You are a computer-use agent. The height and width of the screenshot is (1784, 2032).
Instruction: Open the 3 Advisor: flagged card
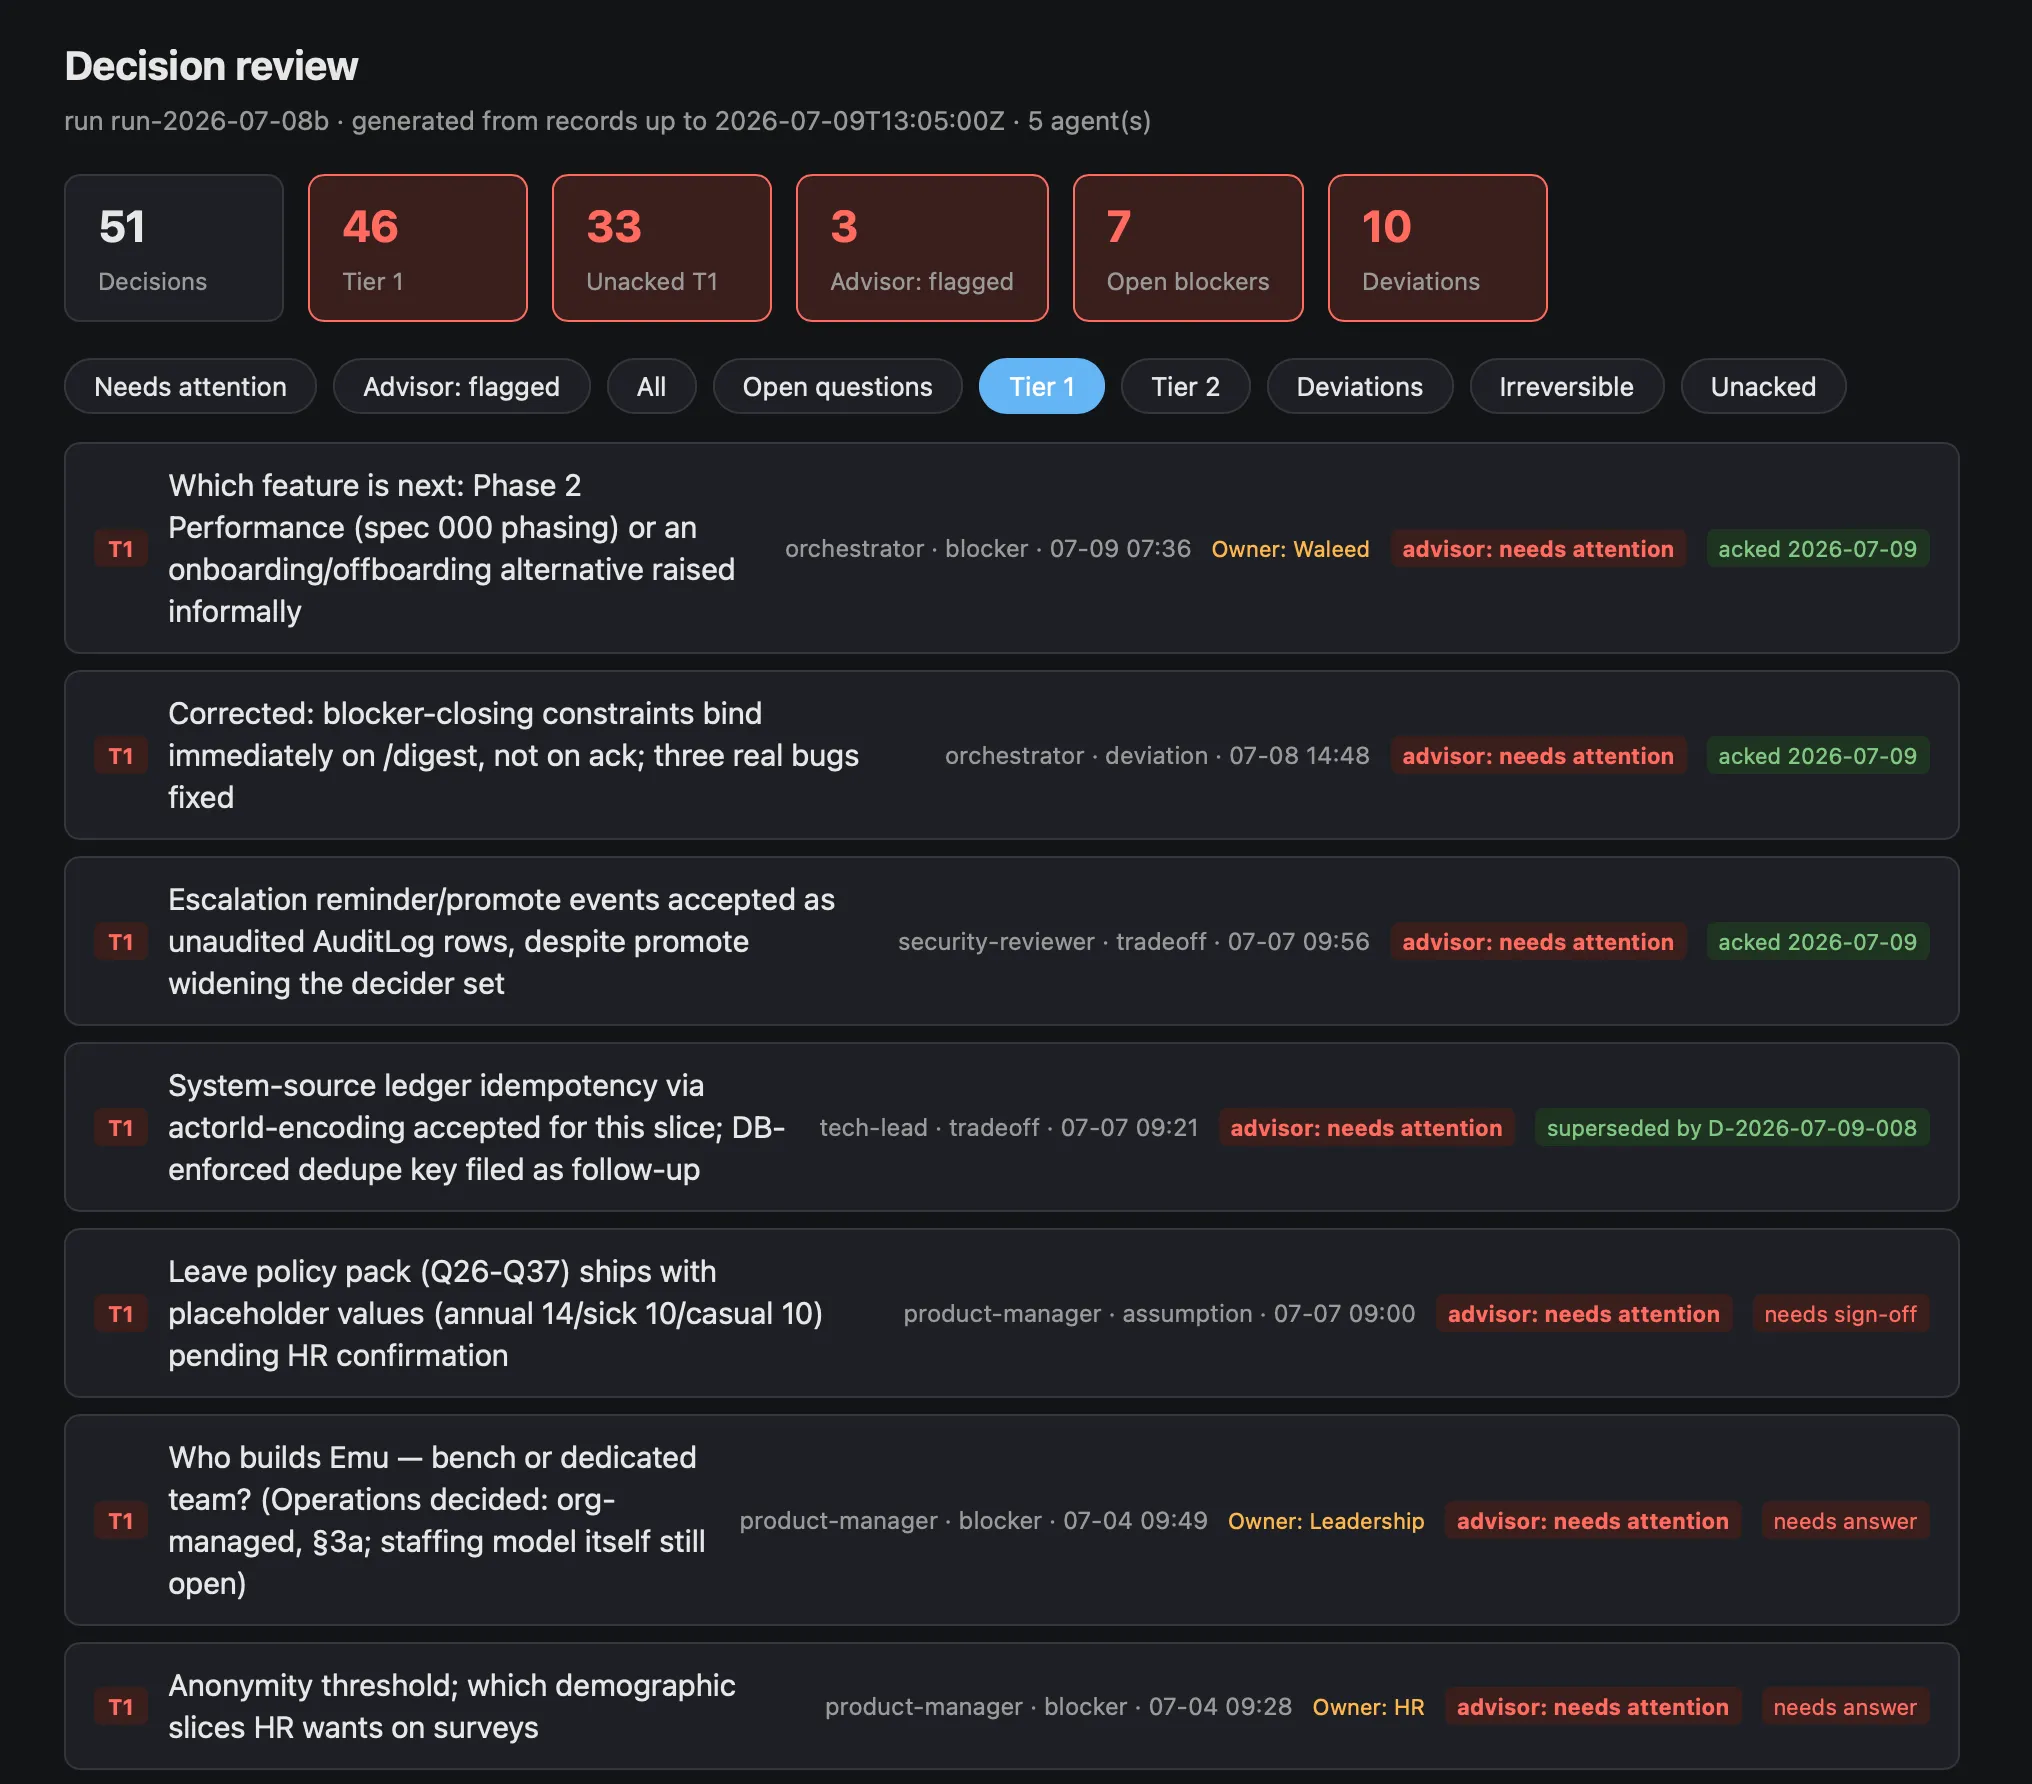(922, 248)
